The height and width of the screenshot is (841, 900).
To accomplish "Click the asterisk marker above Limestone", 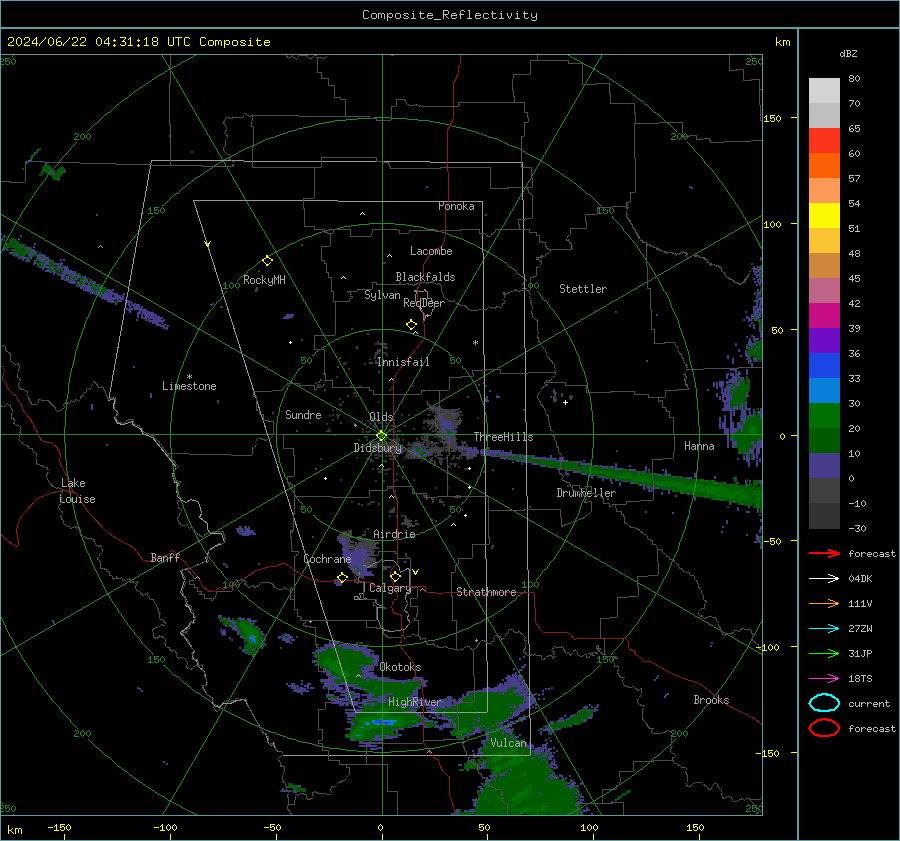I will [x=189, y=377].
